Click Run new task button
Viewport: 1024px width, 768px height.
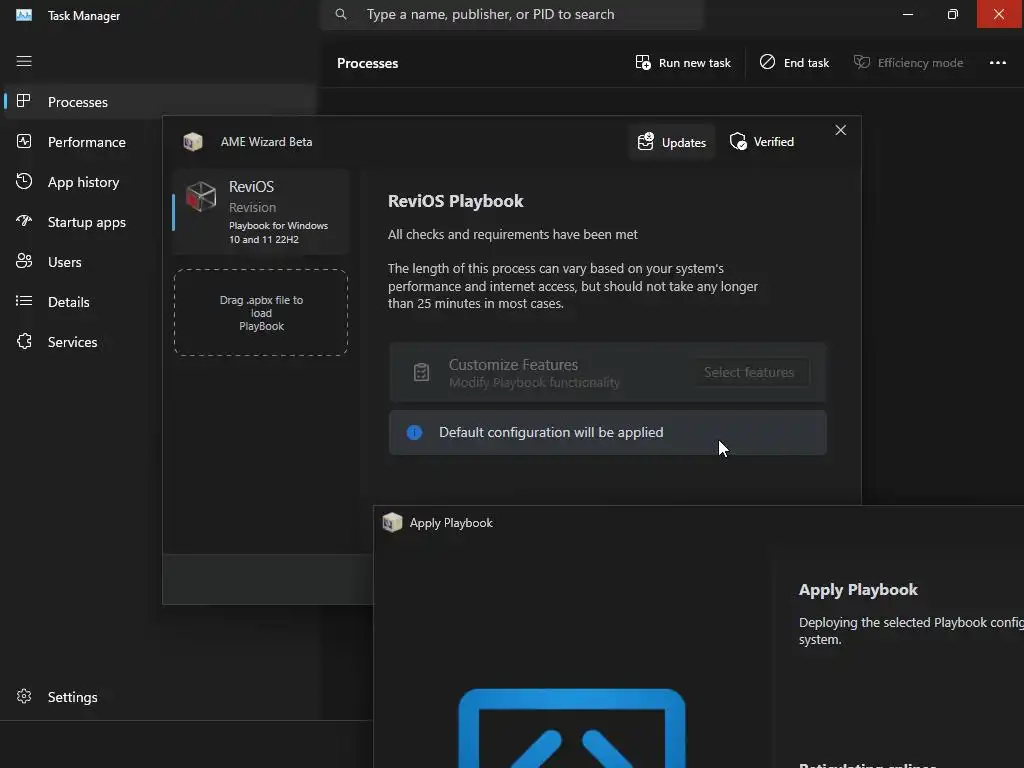click(x=683, y=63)
